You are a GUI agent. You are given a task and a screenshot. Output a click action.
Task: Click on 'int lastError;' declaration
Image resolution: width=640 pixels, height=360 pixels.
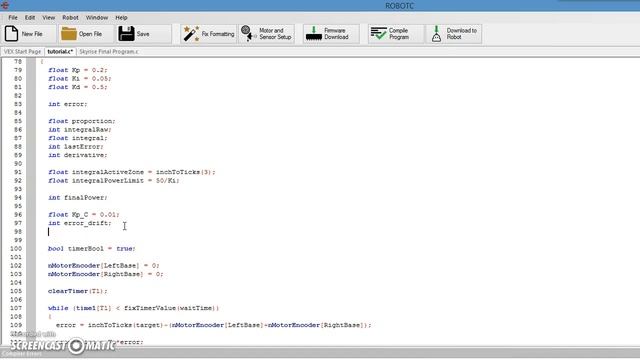point(76,147)
